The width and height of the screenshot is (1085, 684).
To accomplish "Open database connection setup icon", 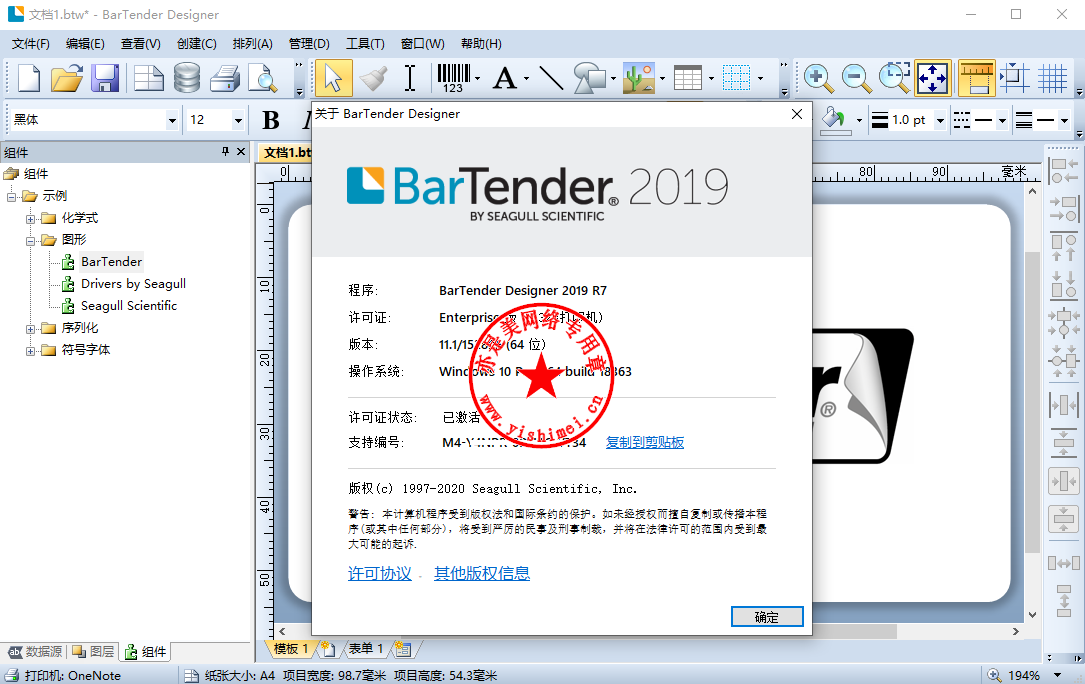I will (187, 78).
